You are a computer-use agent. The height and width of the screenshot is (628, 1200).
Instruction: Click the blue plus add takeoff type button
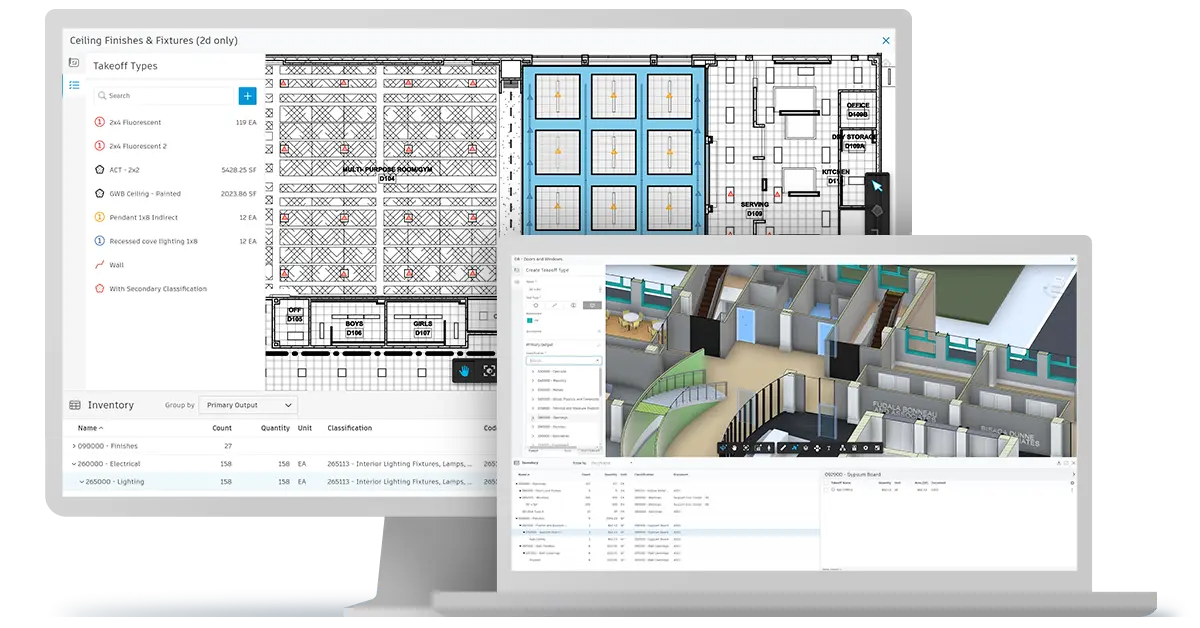(x=247, y=96)
